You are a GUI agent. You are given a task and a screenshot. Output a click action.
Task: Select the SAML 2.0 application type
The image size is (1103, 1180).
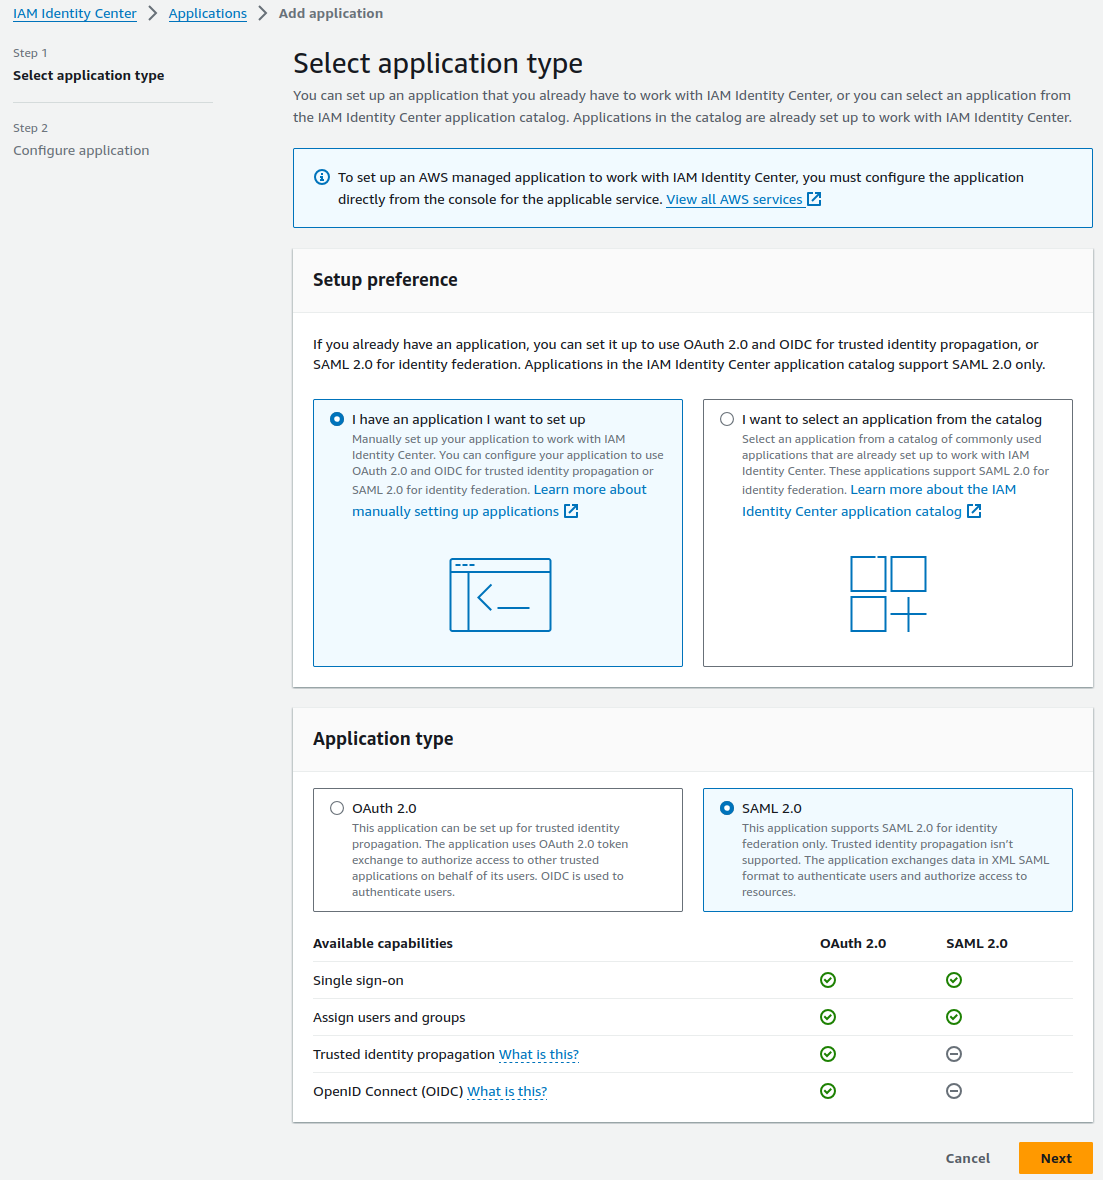(x=727, y=808)
